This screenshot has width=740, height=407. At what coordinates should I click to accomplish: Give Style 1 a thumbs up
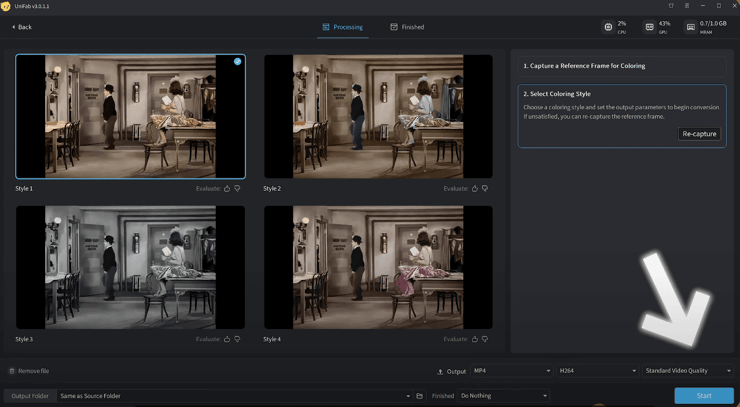227,188
